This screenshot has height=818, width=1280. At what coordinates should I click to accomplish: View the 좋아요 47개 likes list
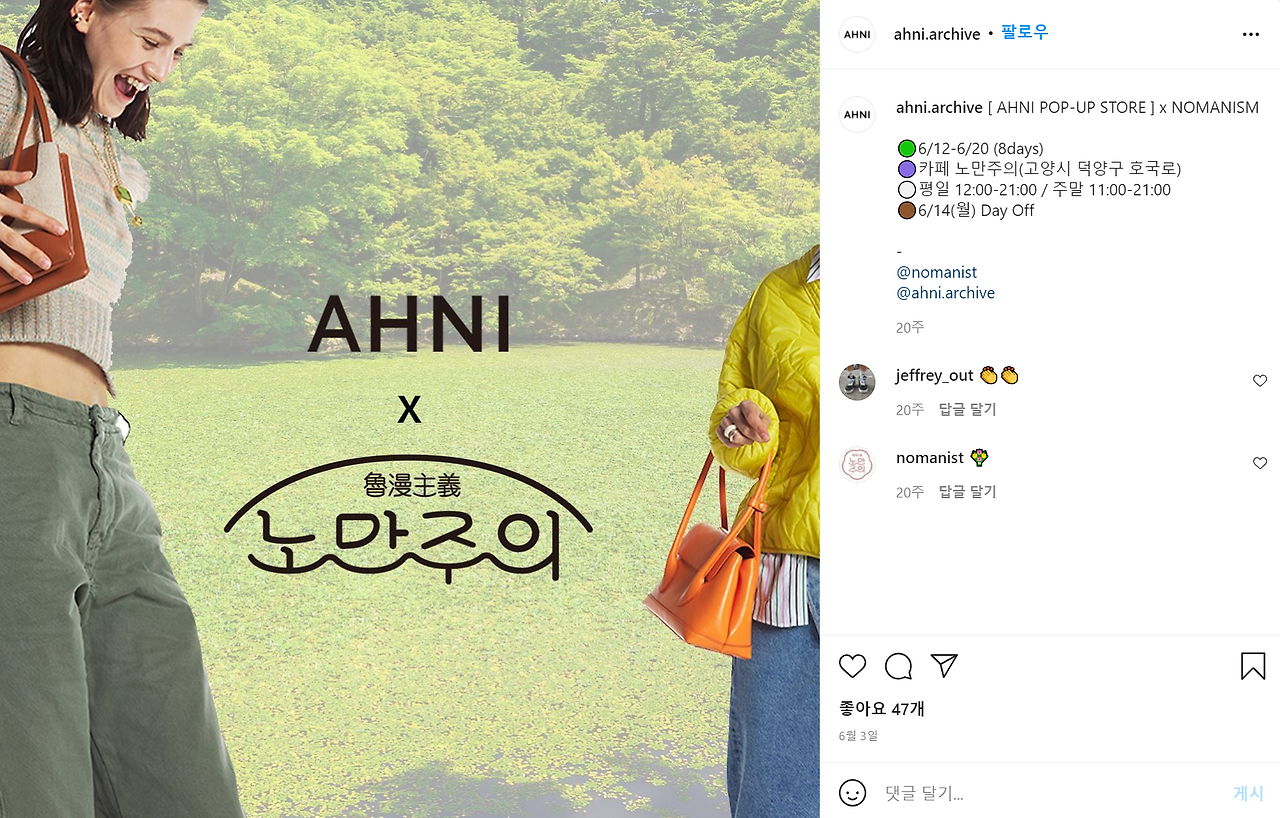click(x=882, y=708)
